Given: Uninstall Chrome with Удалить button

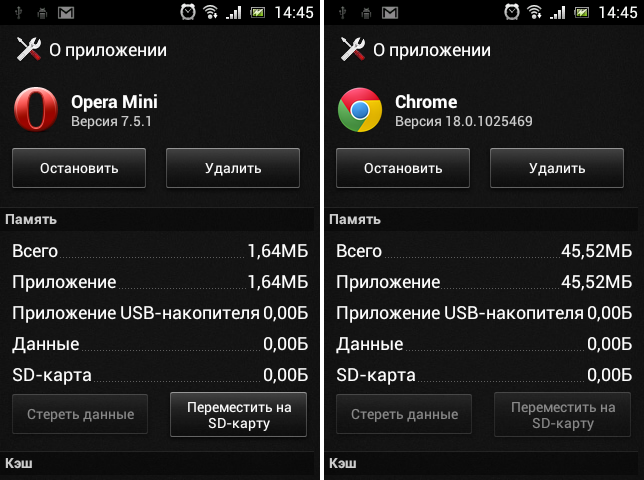Looking at the screenshot, I should (557, 168).
